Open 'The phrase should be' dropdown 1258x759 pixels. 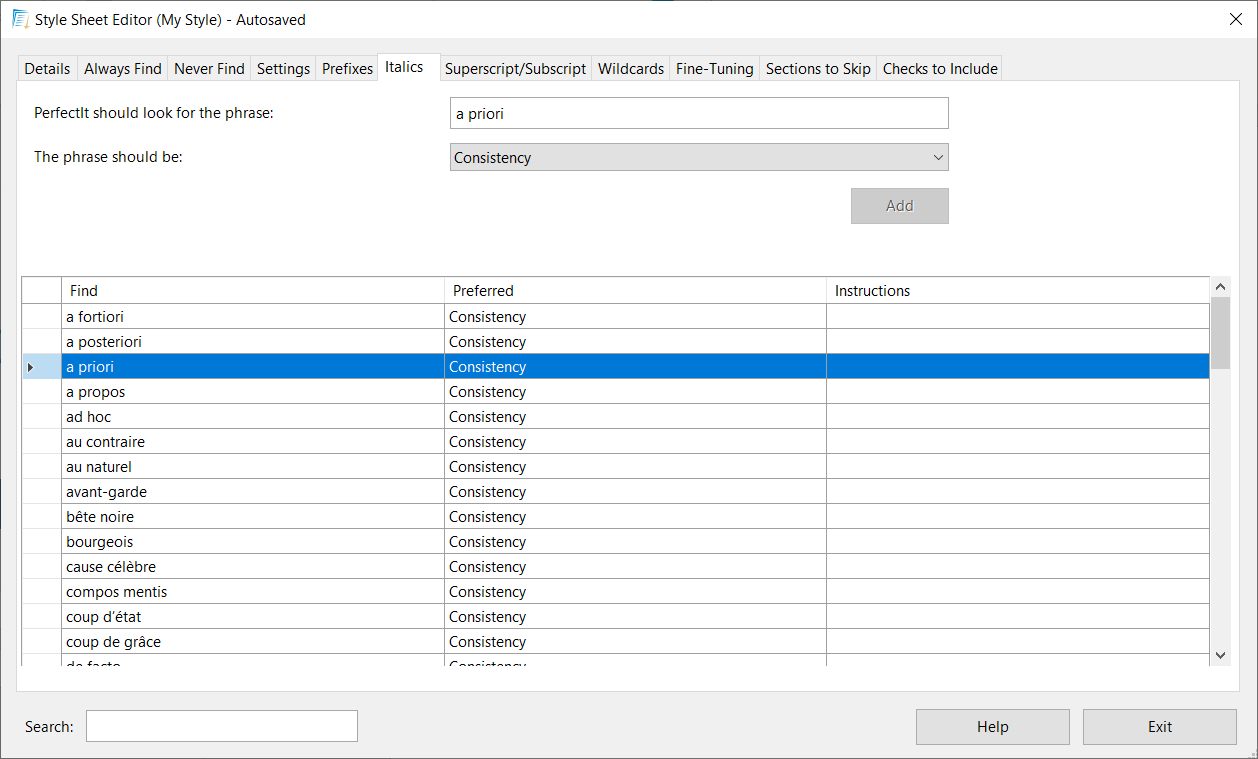[698, 158]
